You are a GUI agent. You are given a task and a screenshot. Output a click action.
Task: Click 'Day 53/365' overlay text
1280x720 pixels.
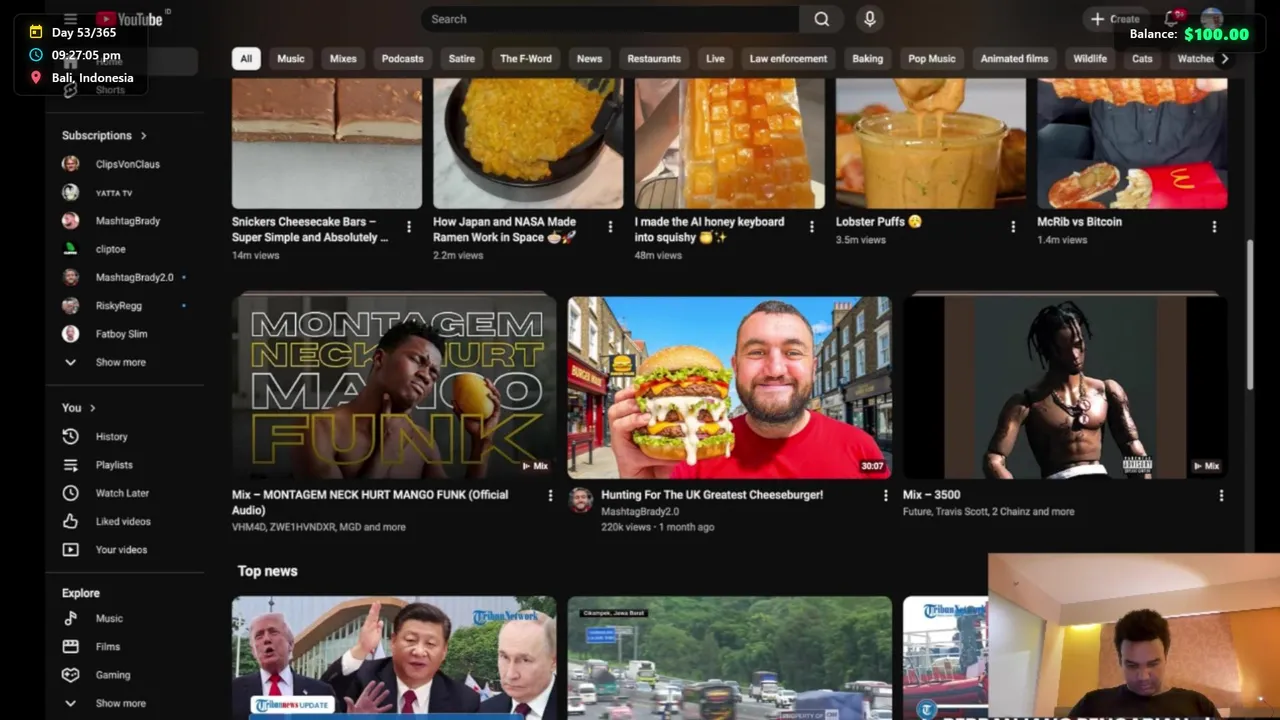84,33
